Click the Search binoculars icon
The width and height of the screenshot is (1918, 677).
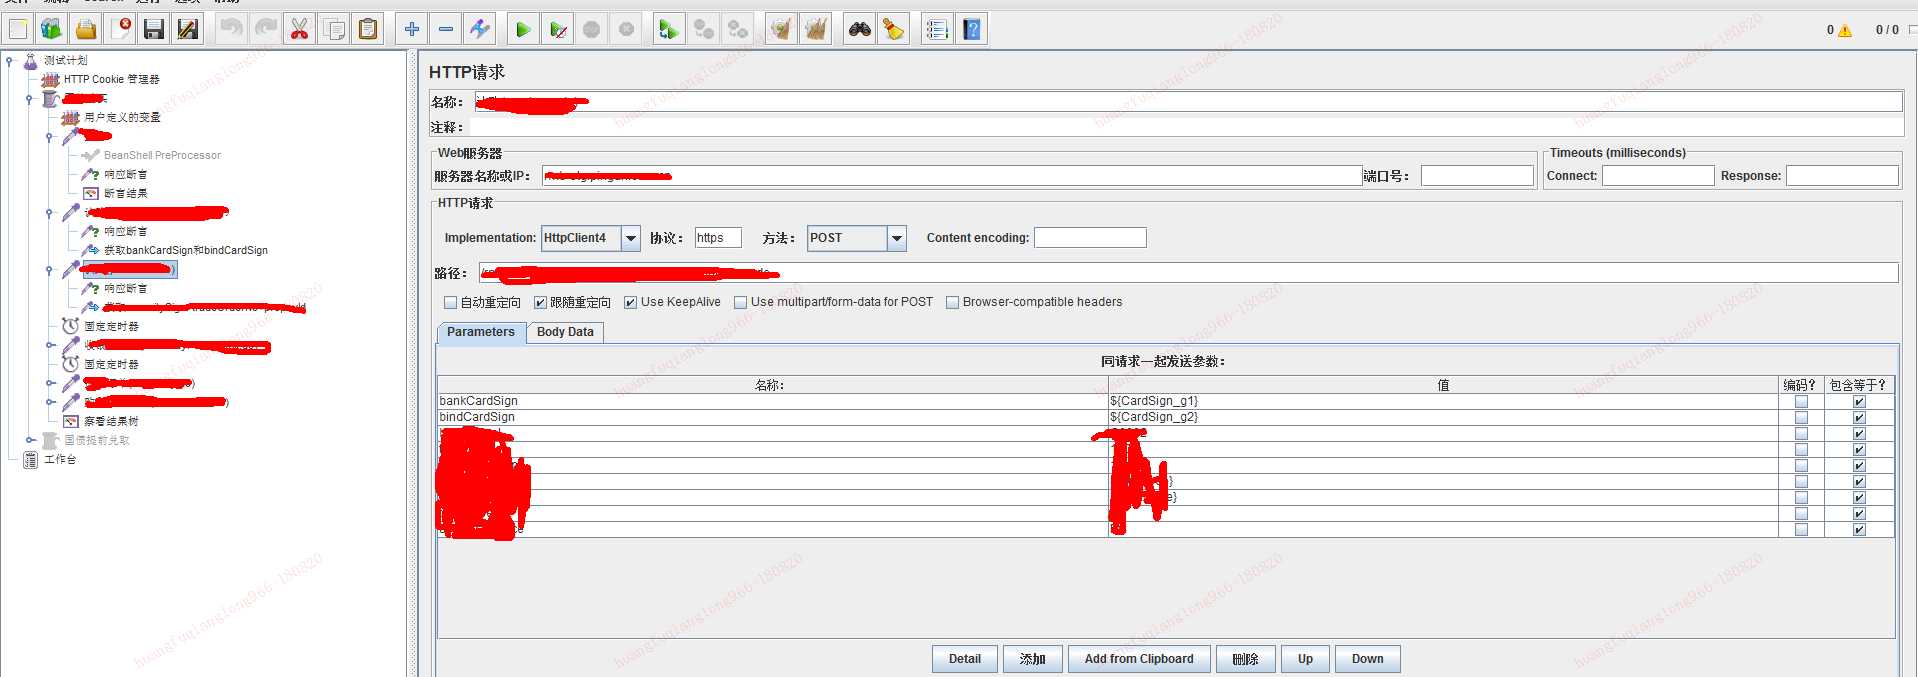(860, 30)
